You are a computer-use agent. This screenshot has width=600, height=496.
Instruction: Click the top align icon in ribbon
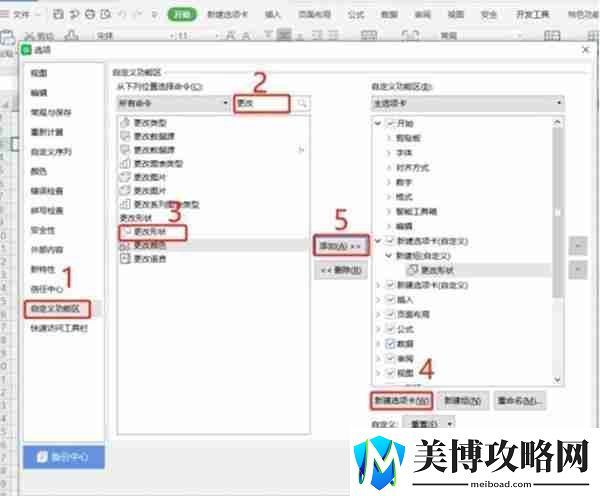[x=269, y=36]
